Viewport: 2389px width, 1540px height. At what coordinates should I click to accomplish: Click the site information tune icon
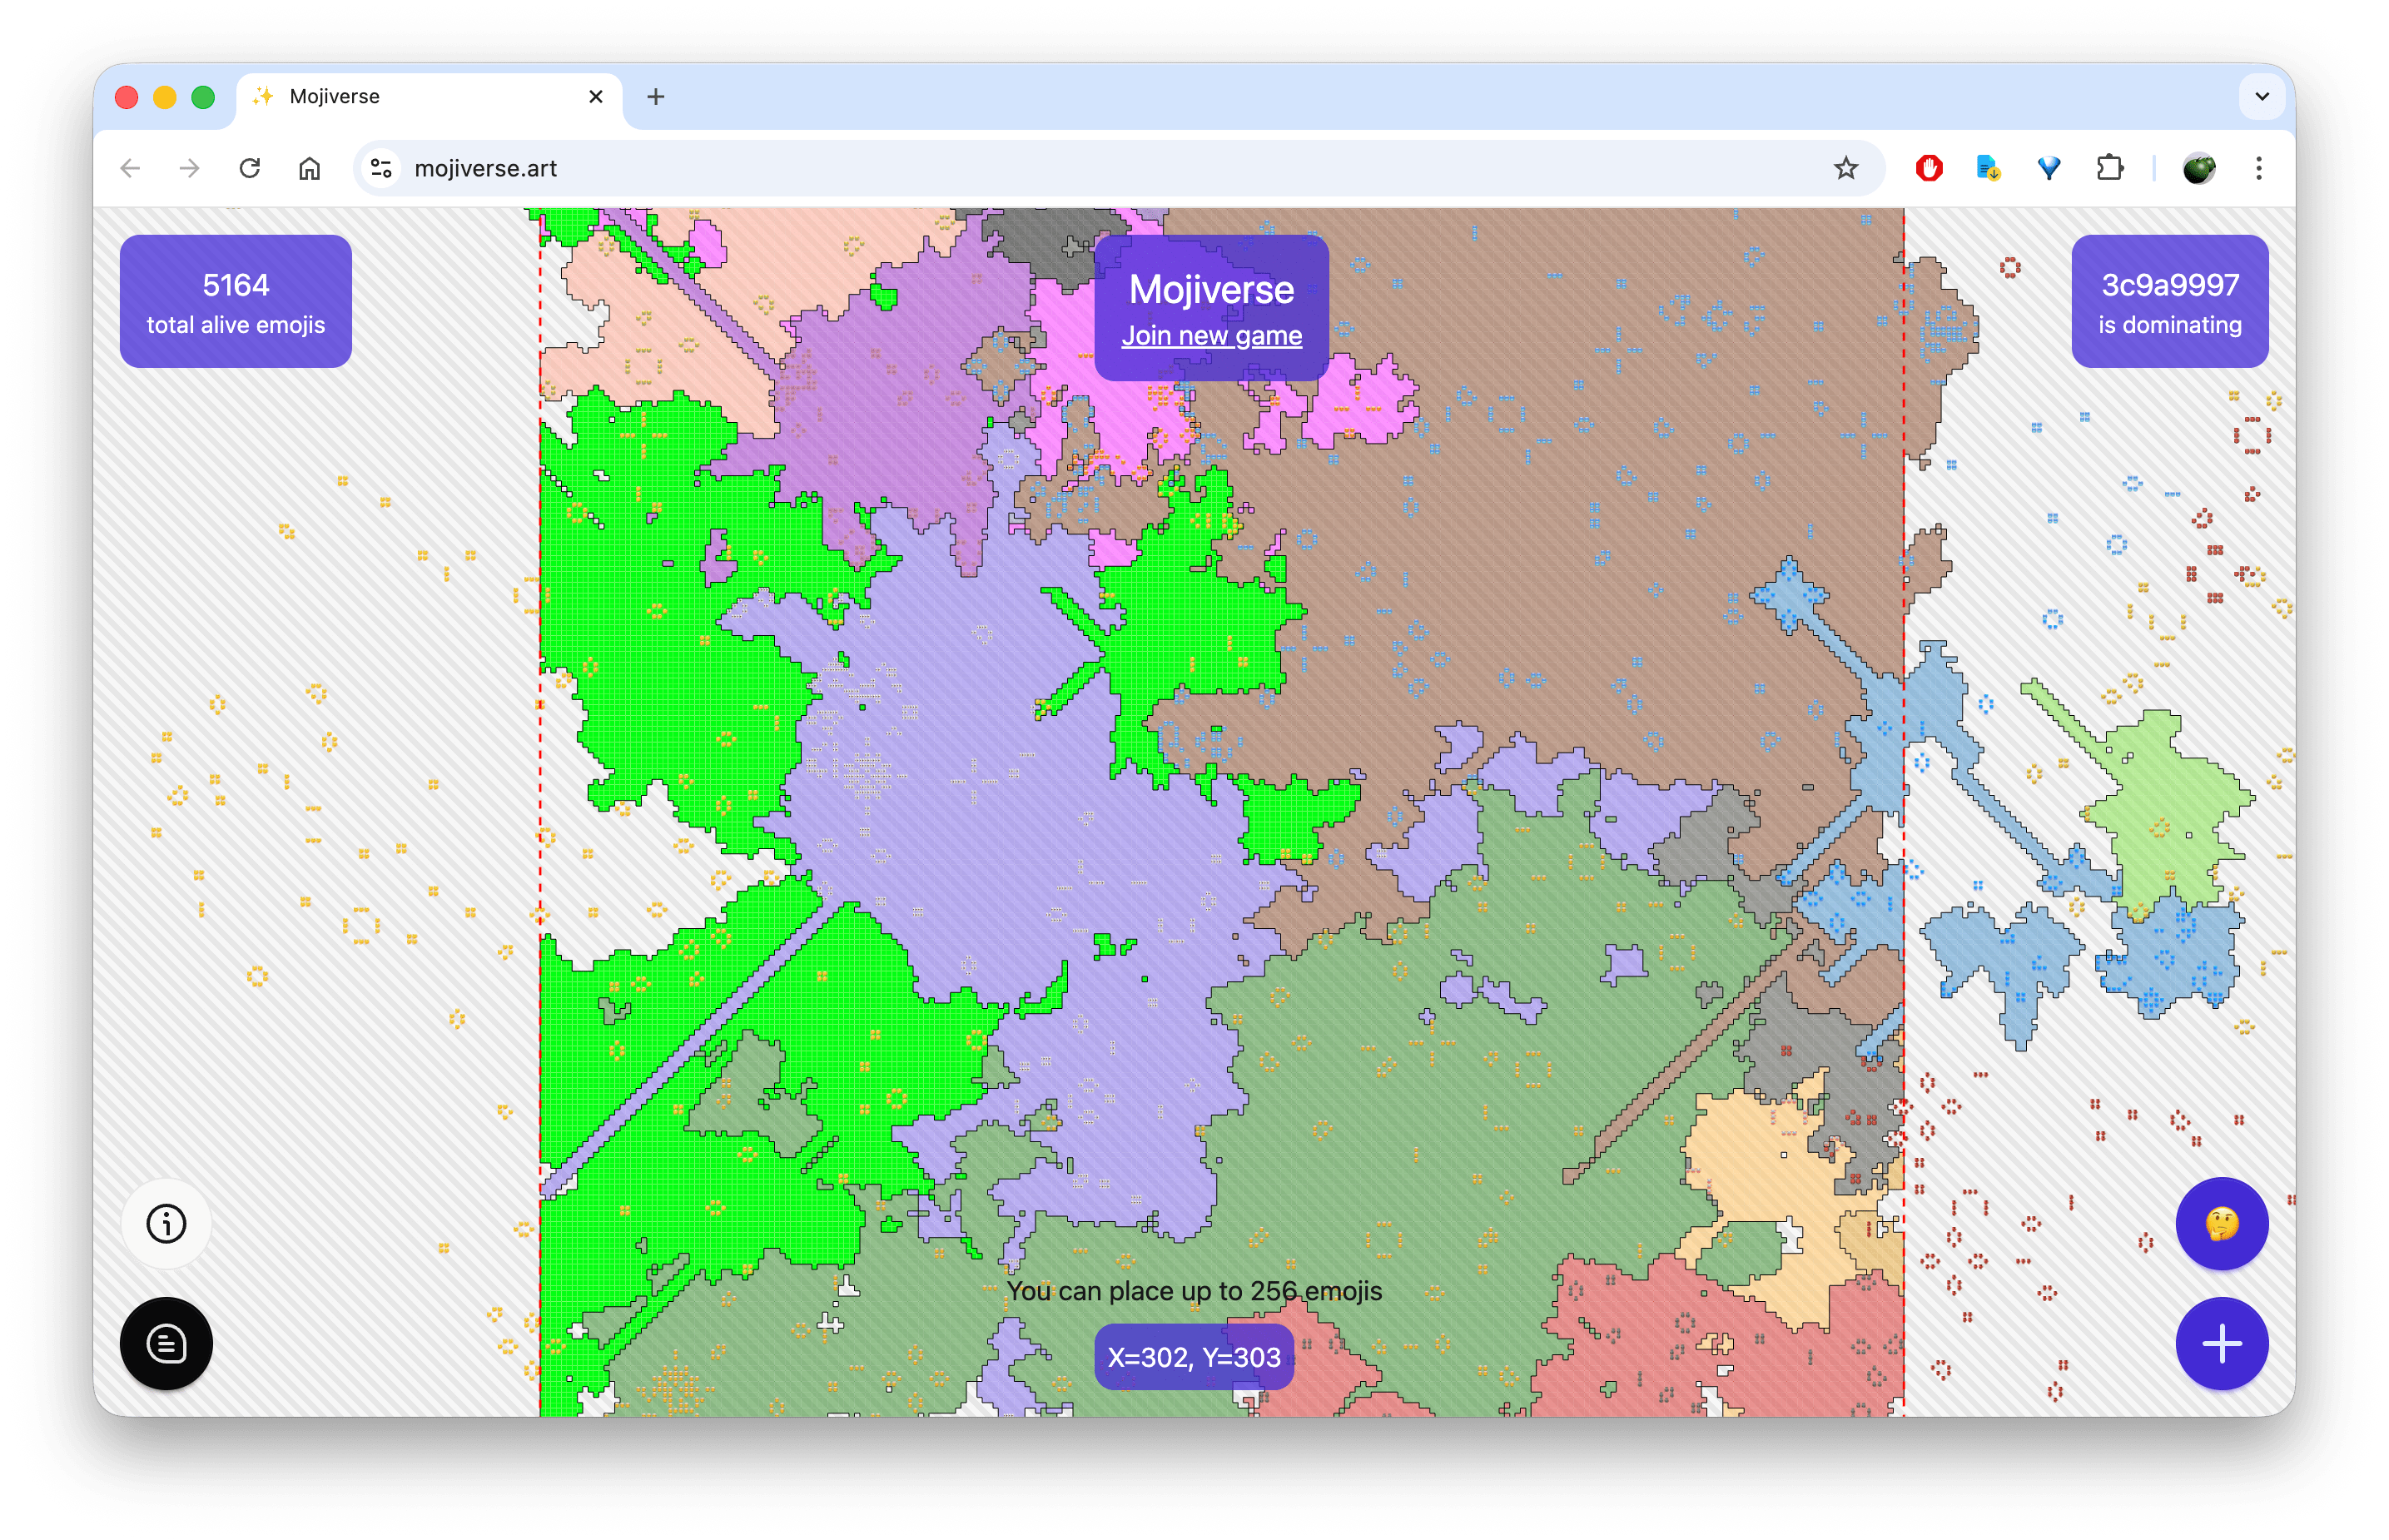click(x=381, y=168)
